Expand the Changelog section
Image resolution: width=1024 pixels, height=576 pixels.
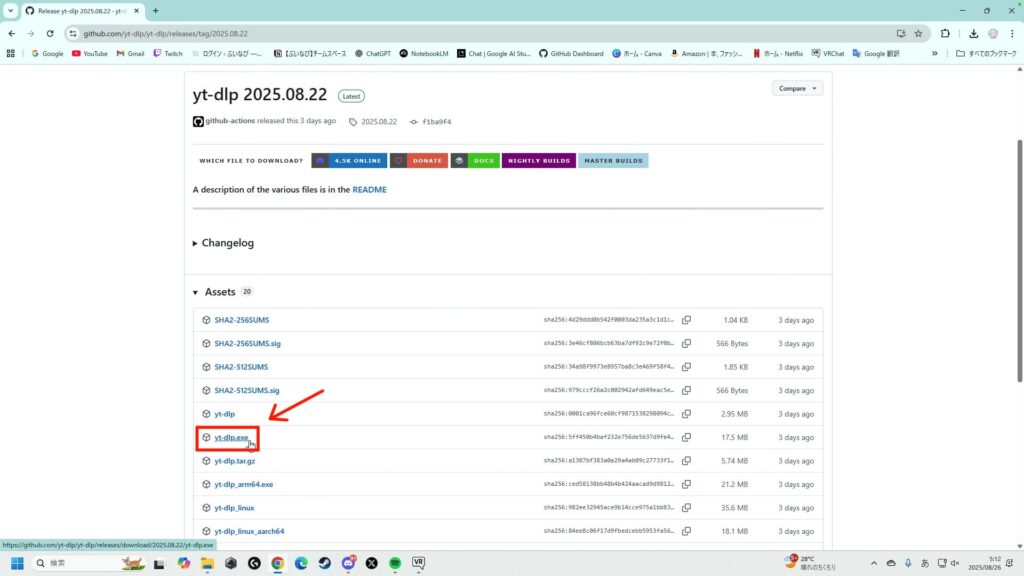pyautogui.click(x=227, y=243)
